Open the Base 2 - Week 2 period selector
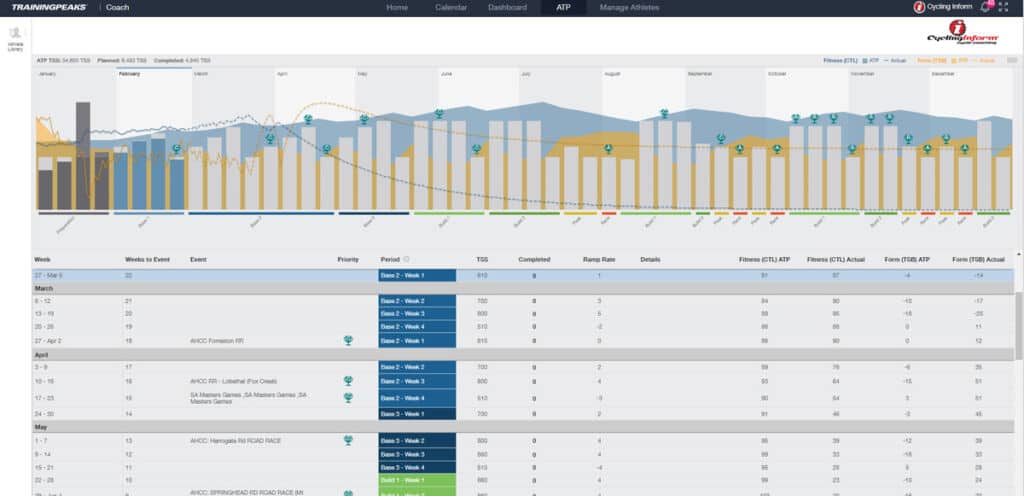 coord(417,301)
